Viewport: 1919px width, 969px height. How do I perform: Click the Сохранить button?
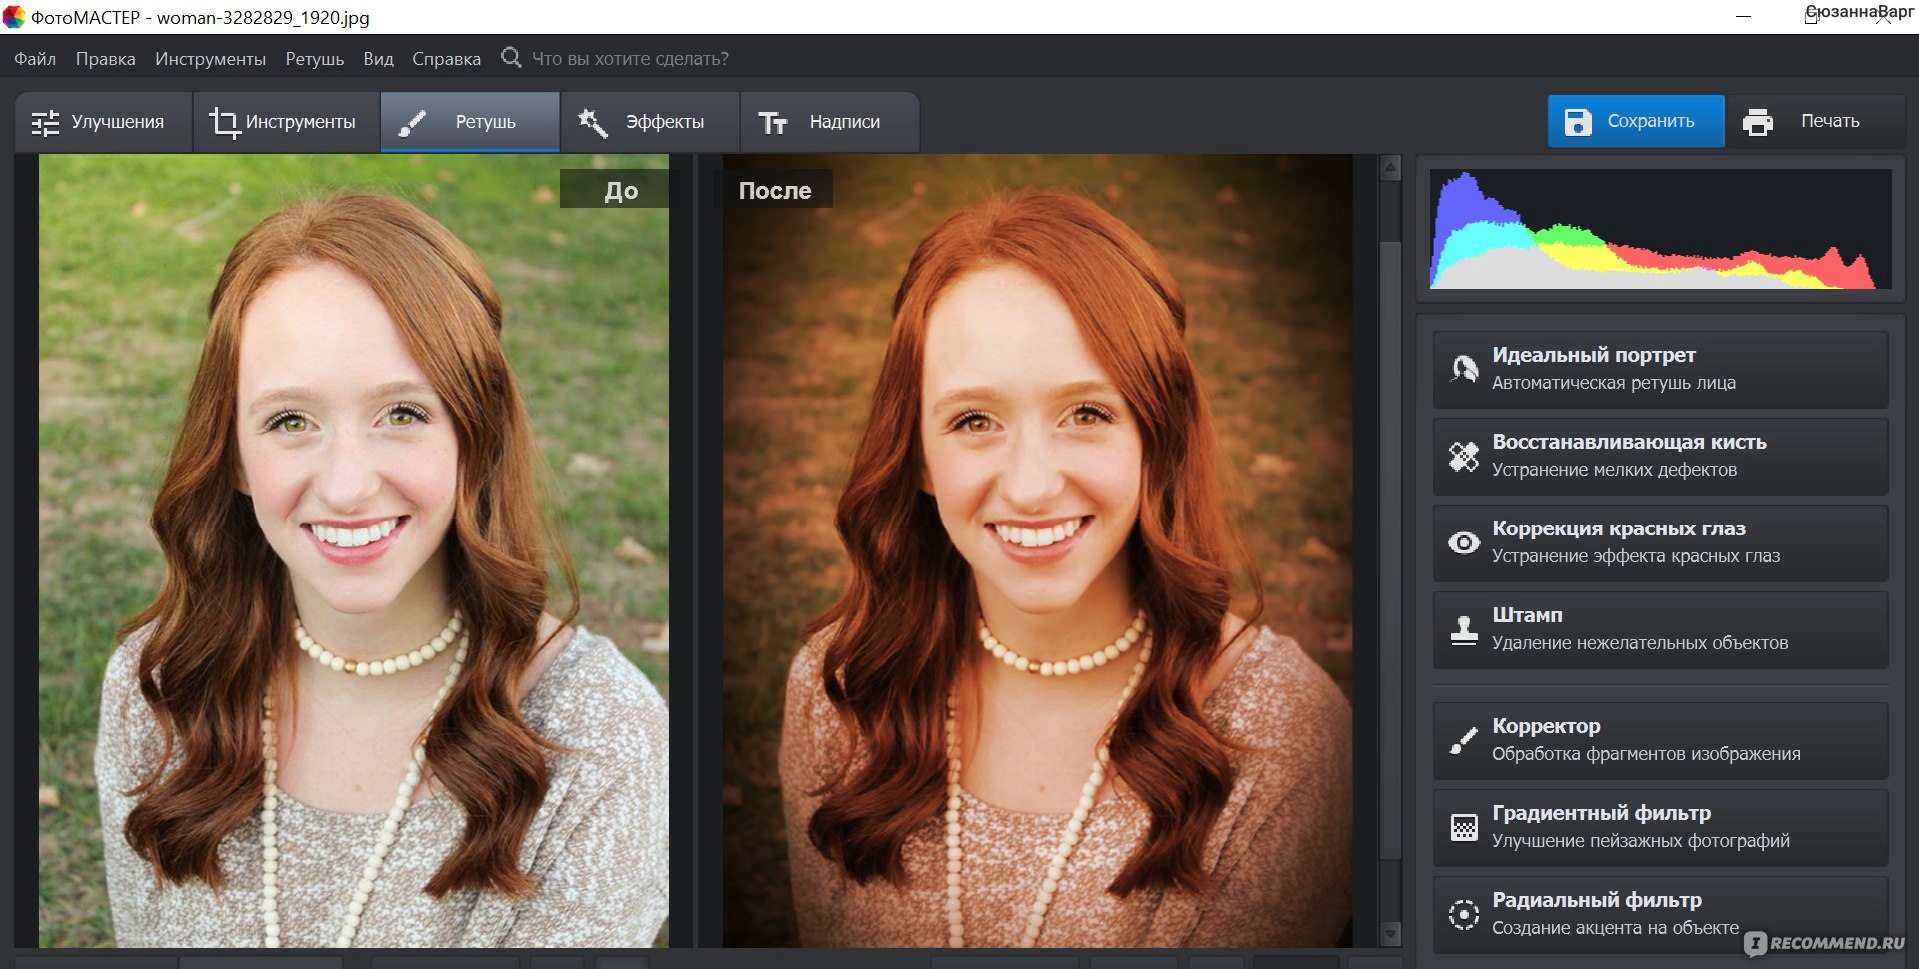tap(1635, 121)
